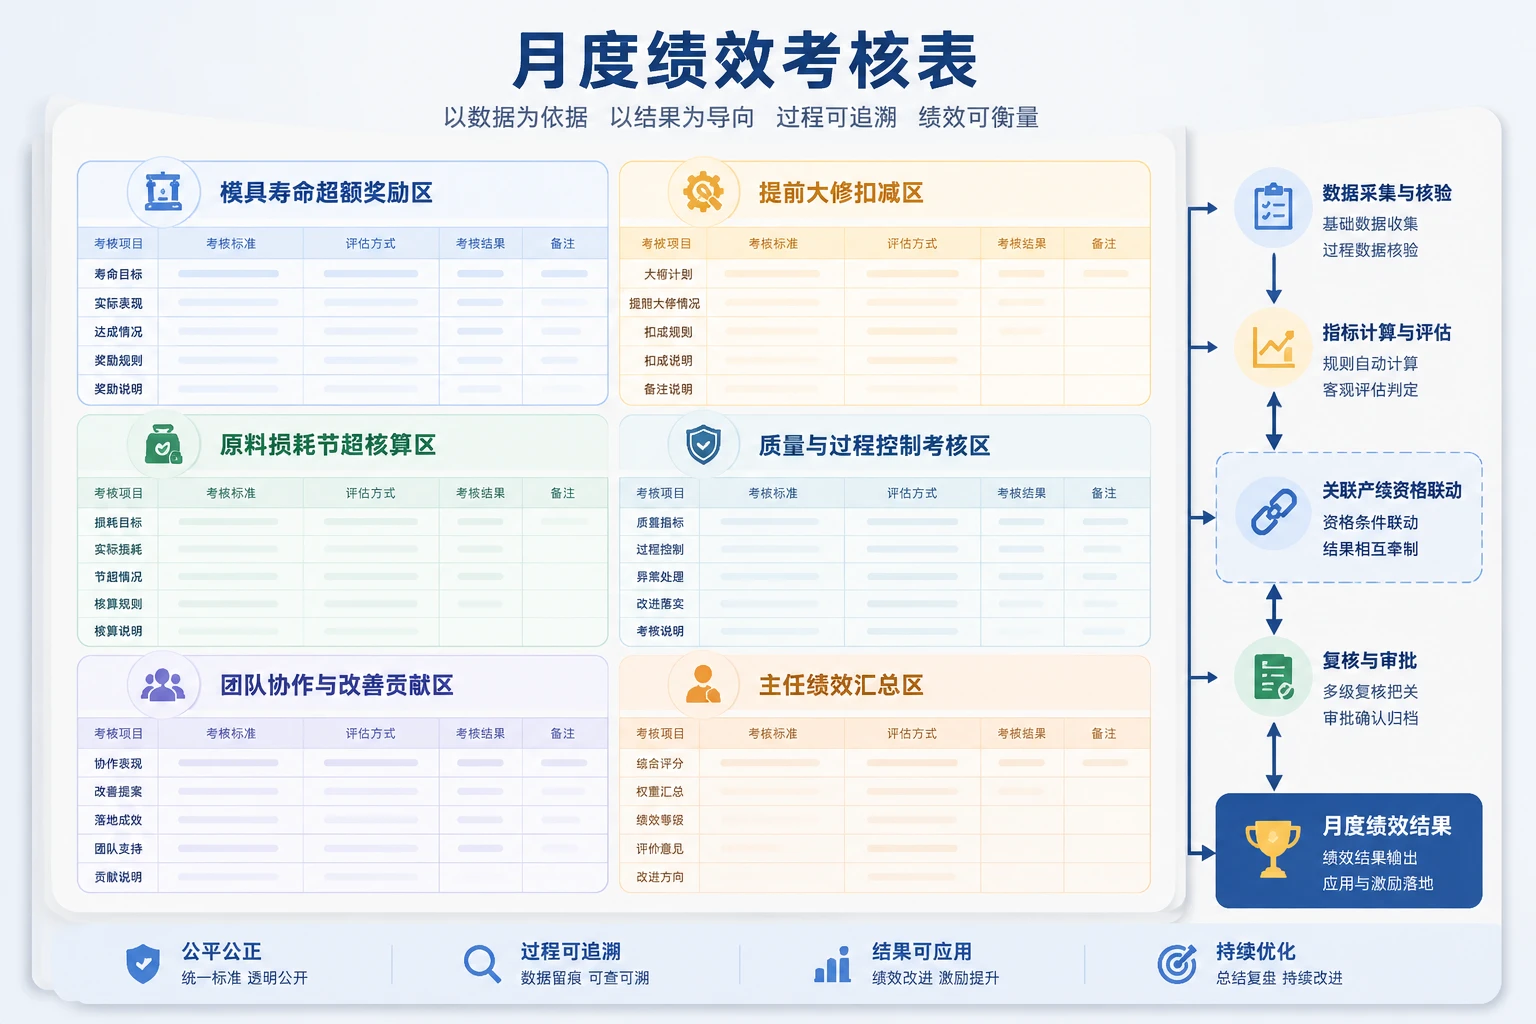Click the 复核与审批 step heading

(x=1370, y=661)
